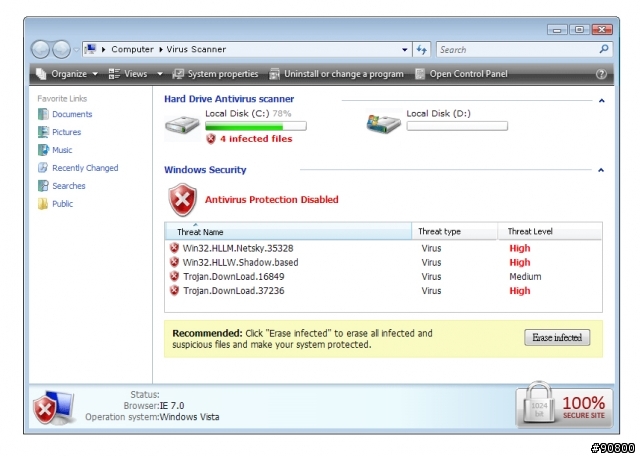This screenshot has height=456, width=640.
Task: Open Control Panel from toolbar
Action: click(x=461, y=74)
